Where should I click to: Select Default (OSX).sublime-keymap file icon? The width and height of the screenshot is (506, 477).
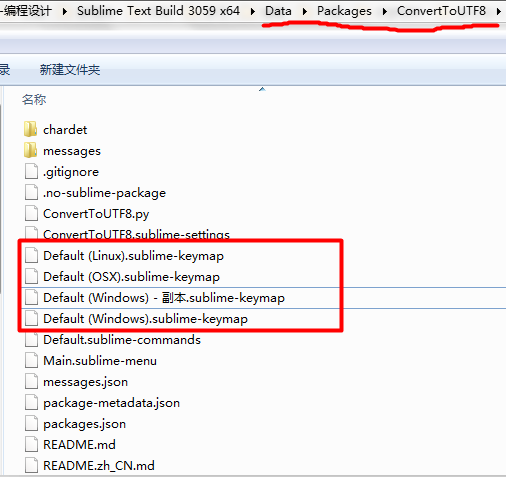pyautogui.click(x=31, y=276)
